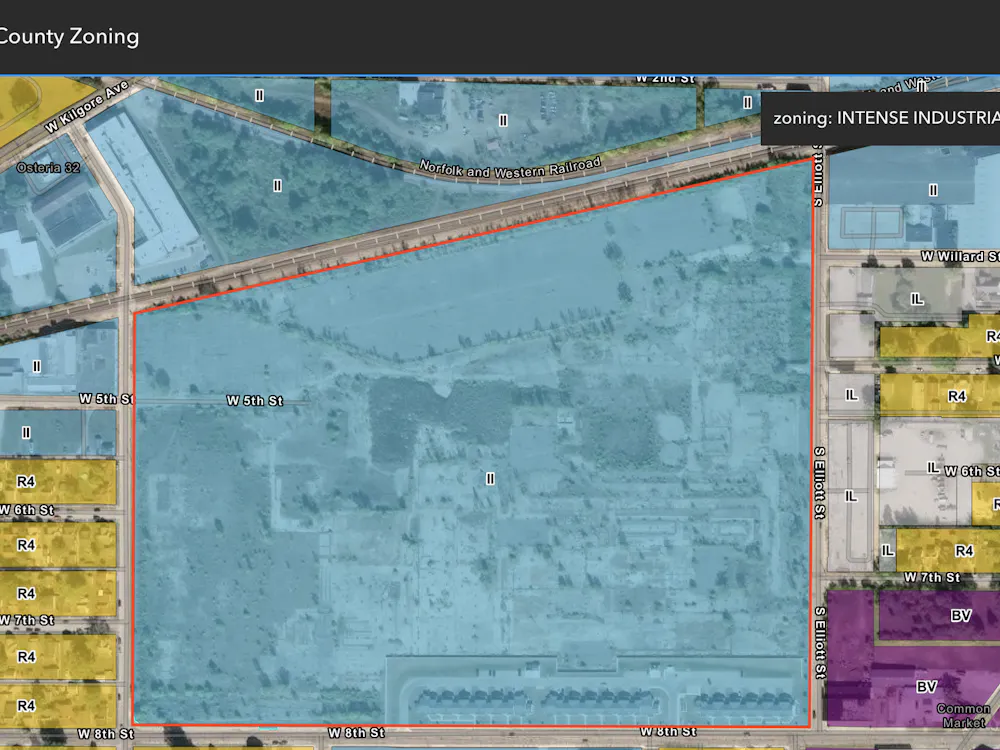Click W 5th St label inside red-outlined parcel
Image resolution: width=1000 pixels, height=750 pixels.
tap(254, 401)
